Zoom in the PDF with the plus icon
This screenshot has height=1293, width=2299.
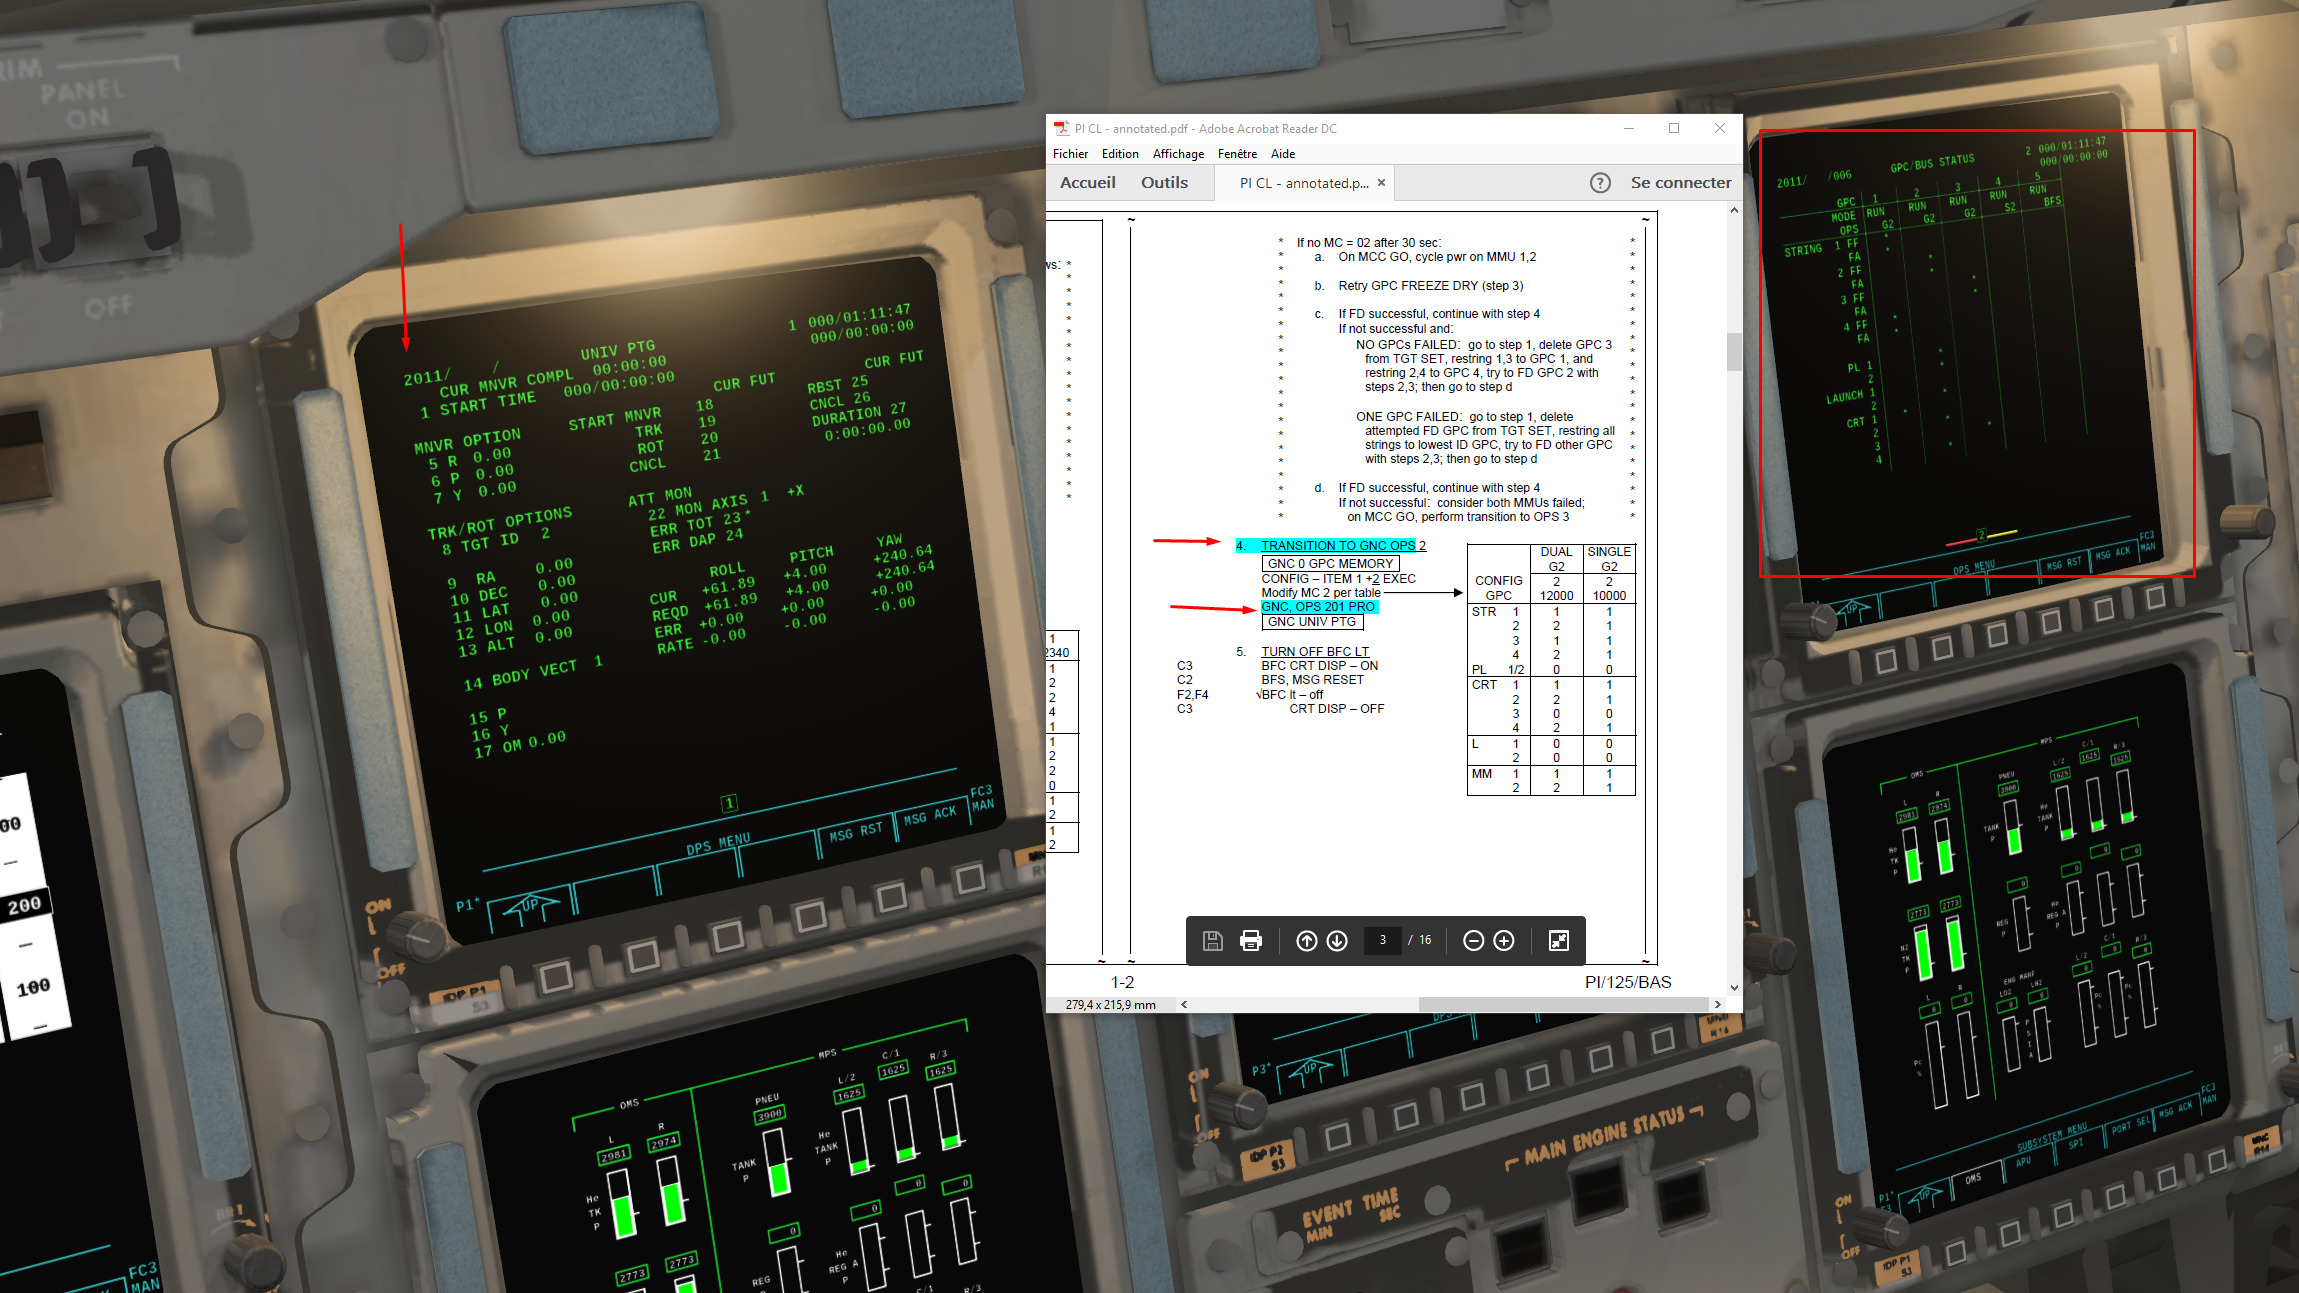point(1504,940)
